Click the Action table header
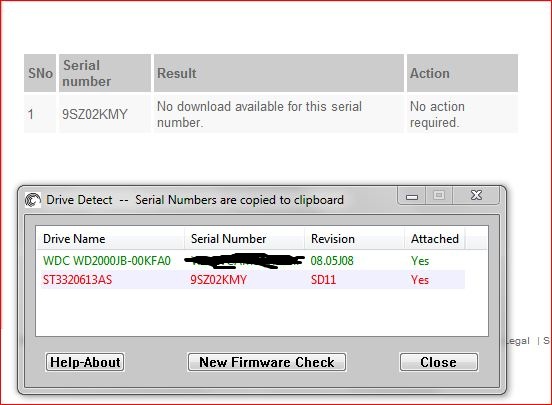Image resolution: width=552 pixels, height=405 pixels. point(462,73)
